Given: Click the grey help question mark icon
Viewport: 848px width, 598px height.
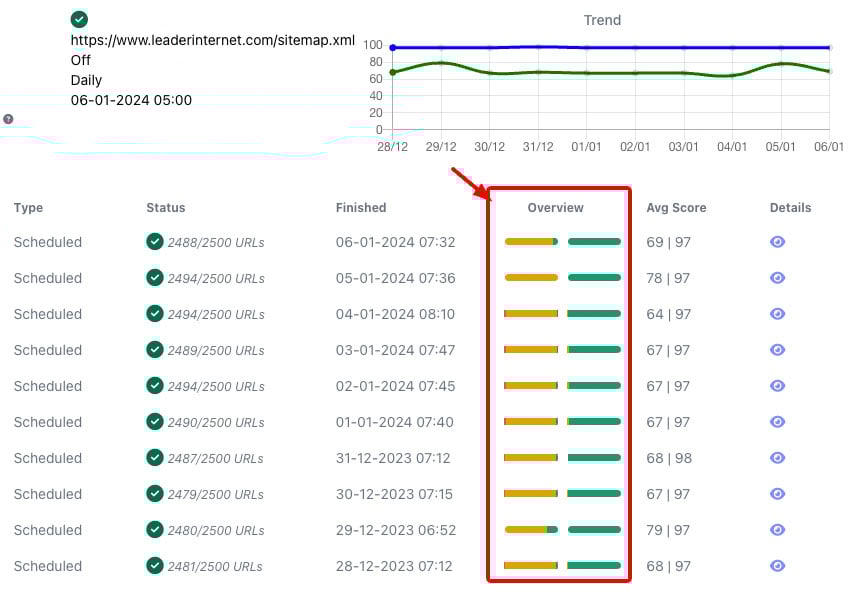Looking at the screenshot, I should click(x=8, y=119).
